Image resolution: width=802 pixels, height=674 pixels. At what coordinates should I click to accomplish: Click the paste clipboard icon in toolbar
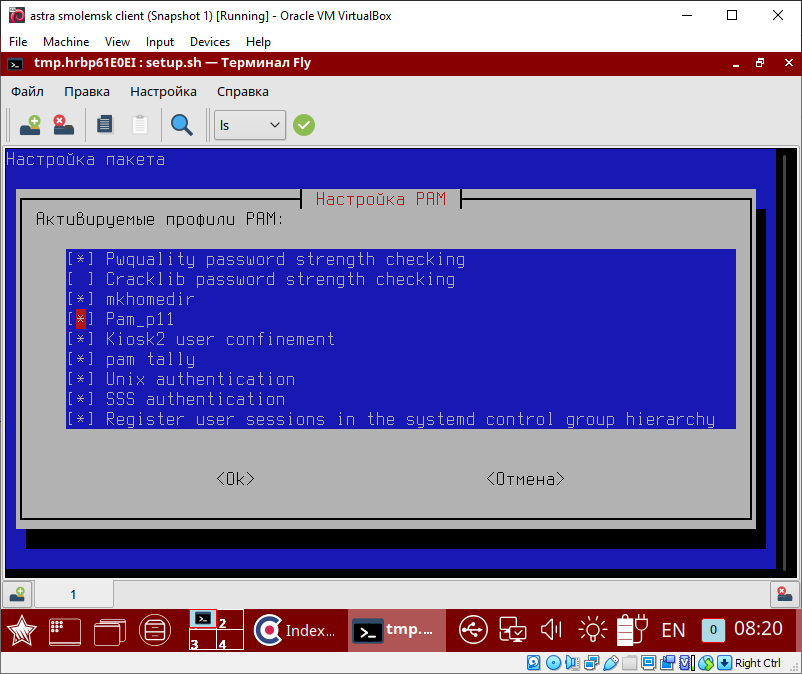(140, 124)
